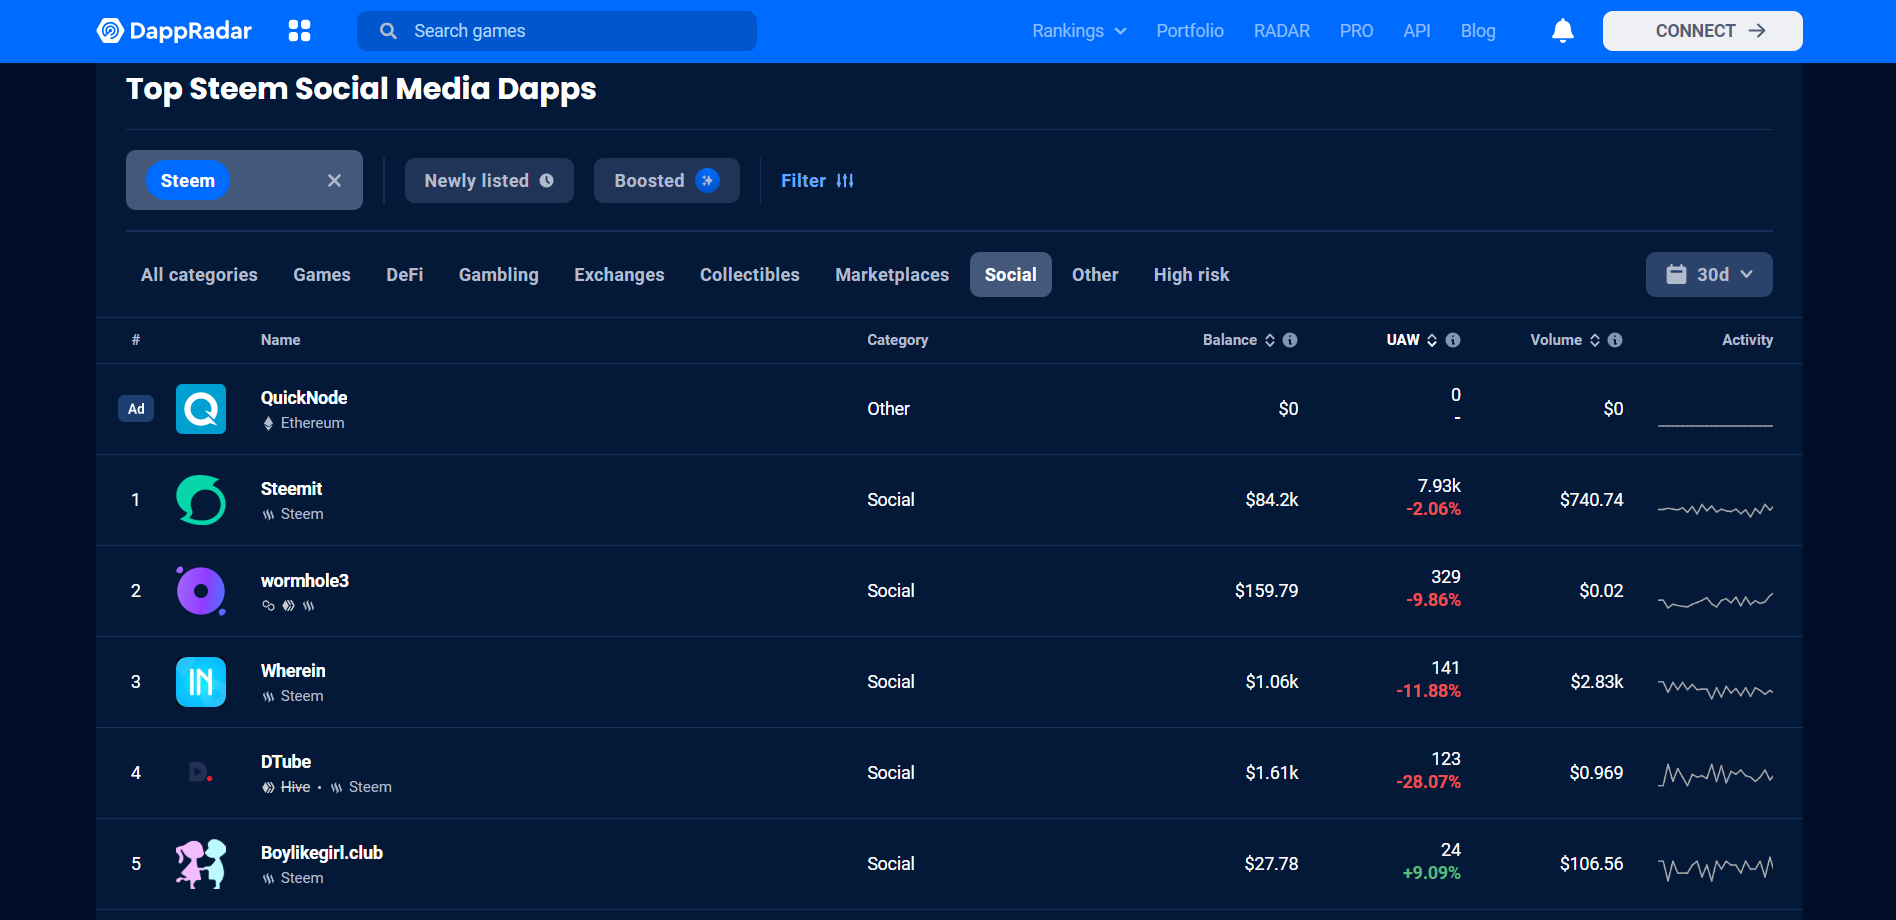Viewport: 1896px width, 920px height.
Task: Remove the Steem chain filter
Action: click(334, 180)
